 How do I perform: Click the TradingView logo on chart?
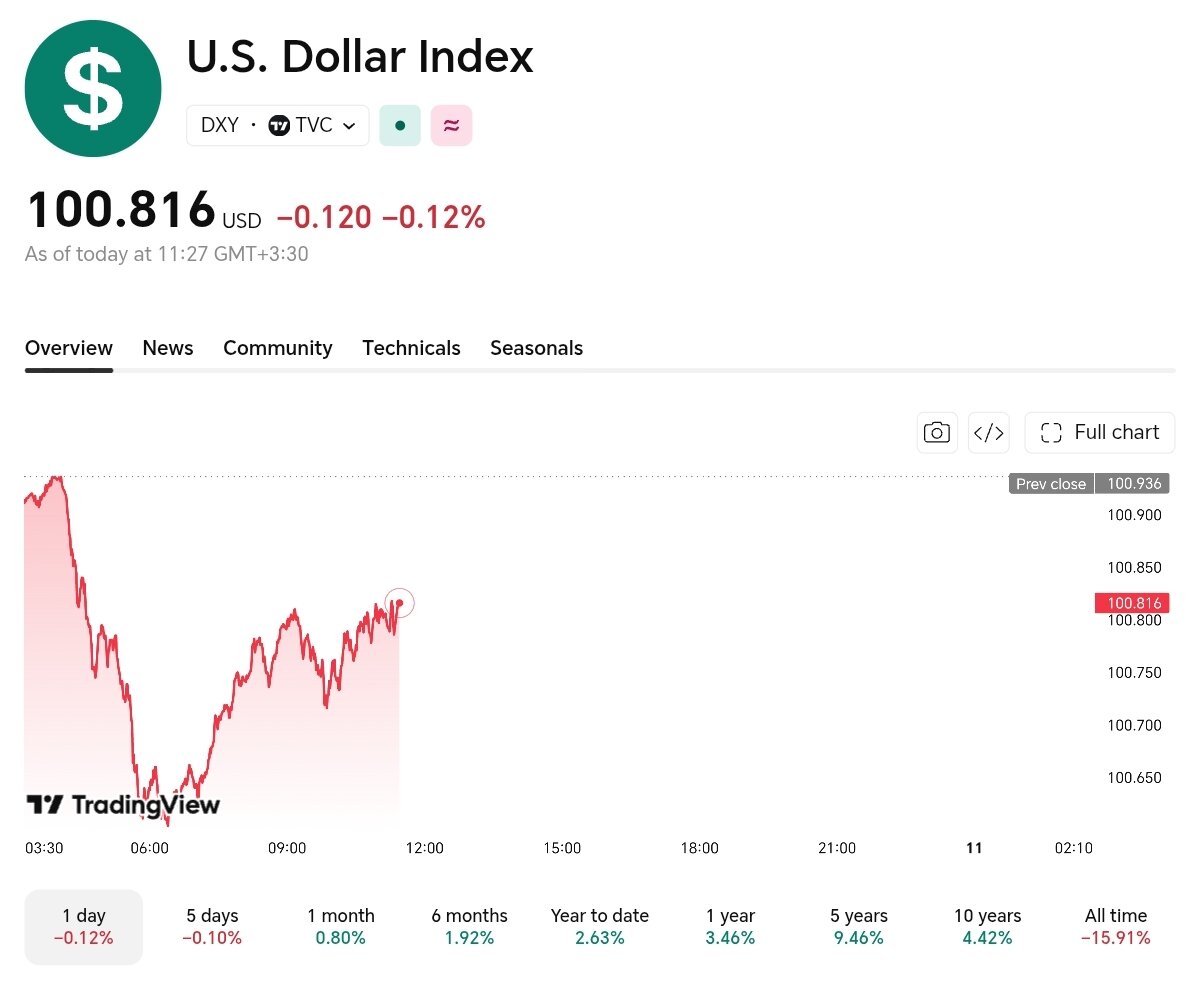123,805
